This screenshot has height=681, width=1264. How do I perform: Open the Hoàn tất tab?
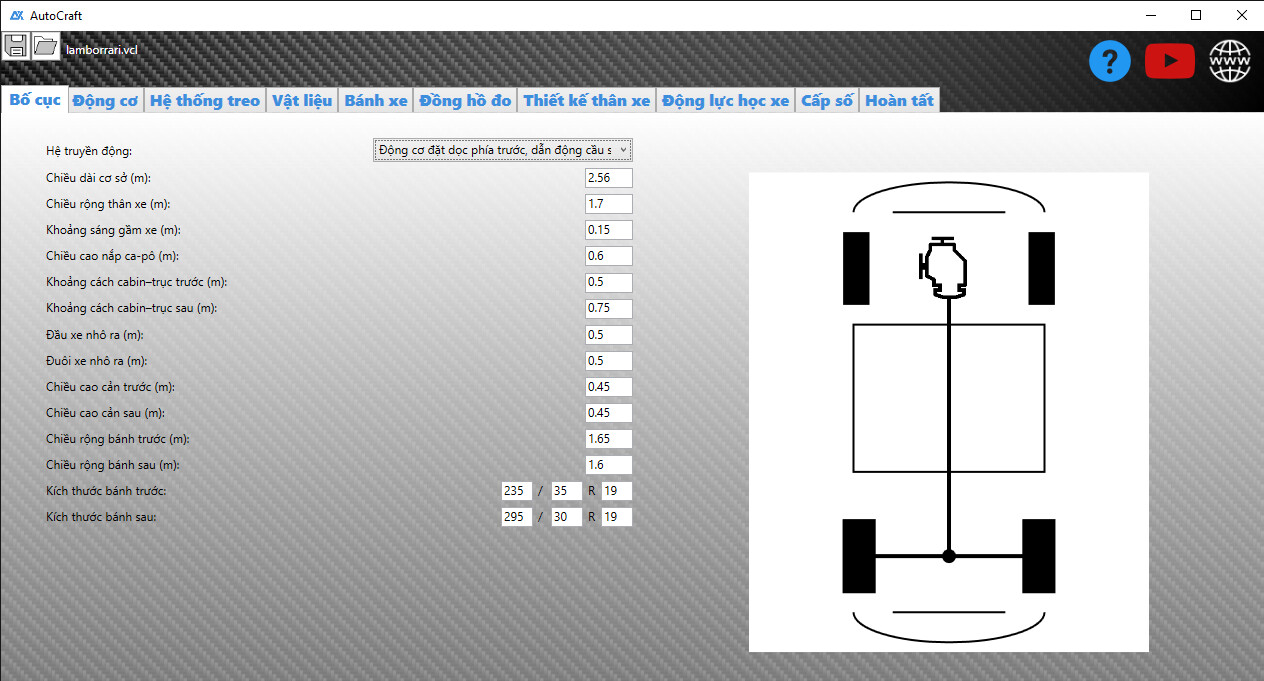click(x=899, y=100)
